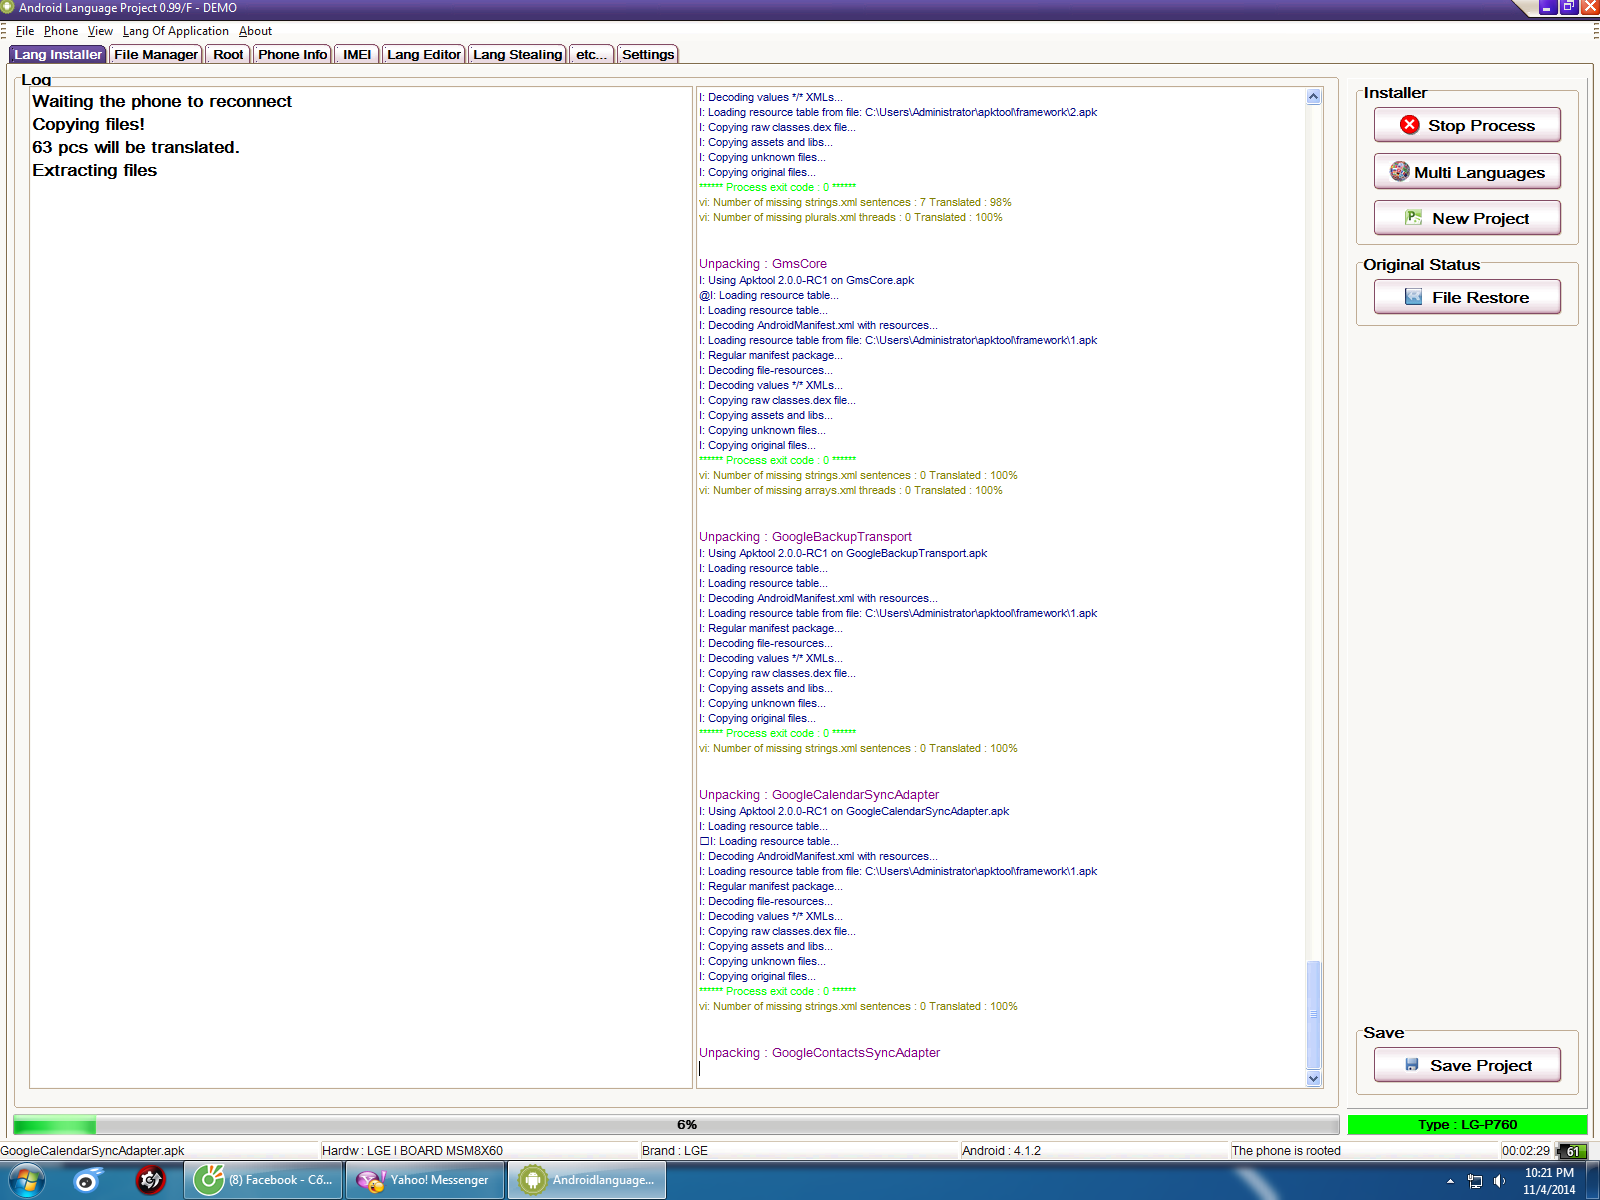
Task: Click 'Unpacking : GoogleCalendarSyncAdapter' log line
Action: click(x=819, y=795)
